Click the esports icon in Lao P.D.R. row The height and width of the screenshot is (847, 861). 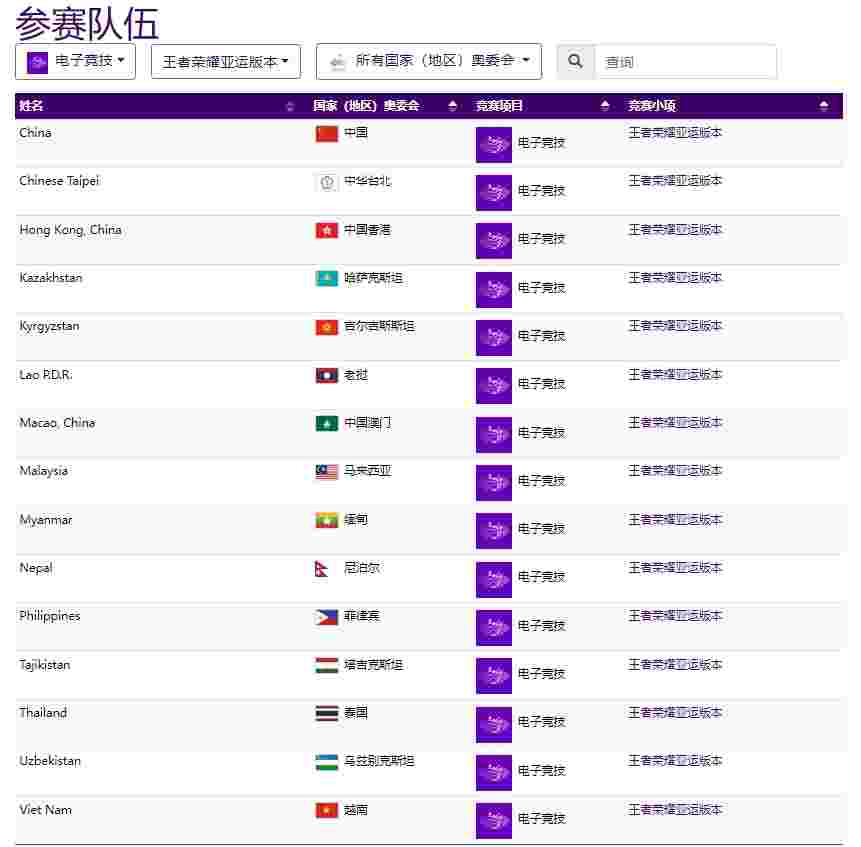pyautogui.click(x=494, y=386)
